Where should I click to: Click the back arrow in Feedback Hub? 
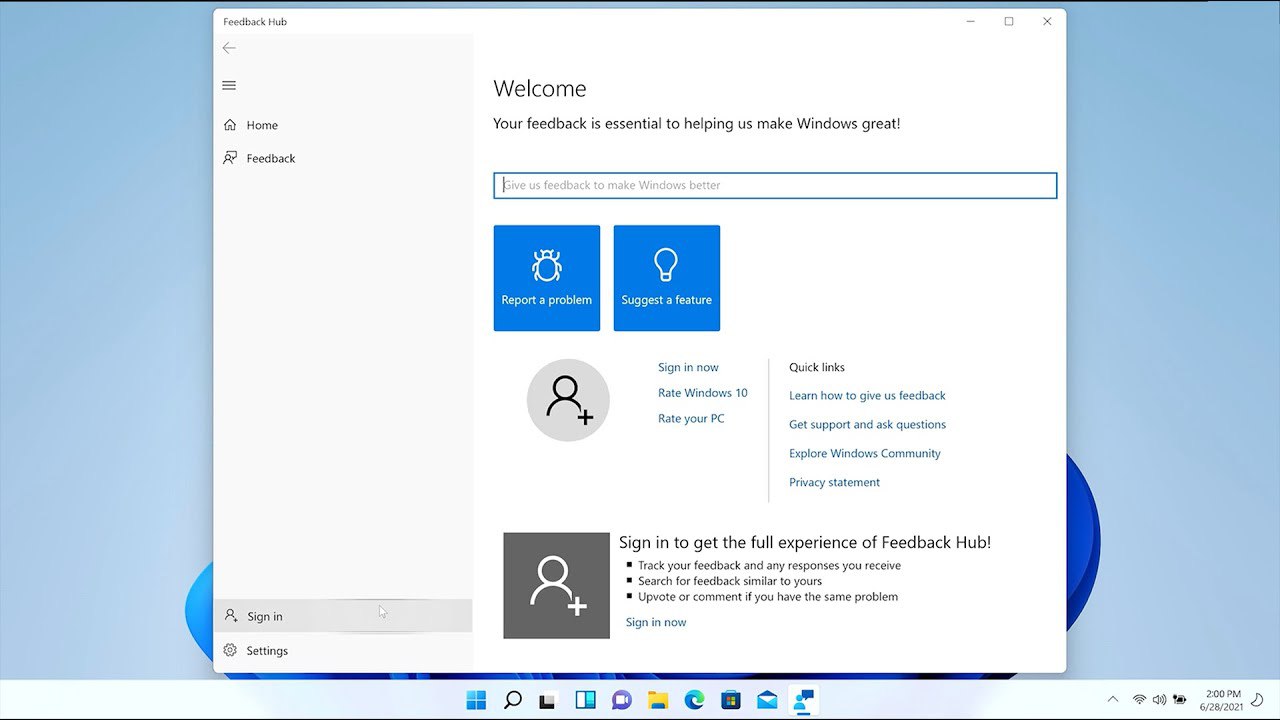click(x=229, y=48)
